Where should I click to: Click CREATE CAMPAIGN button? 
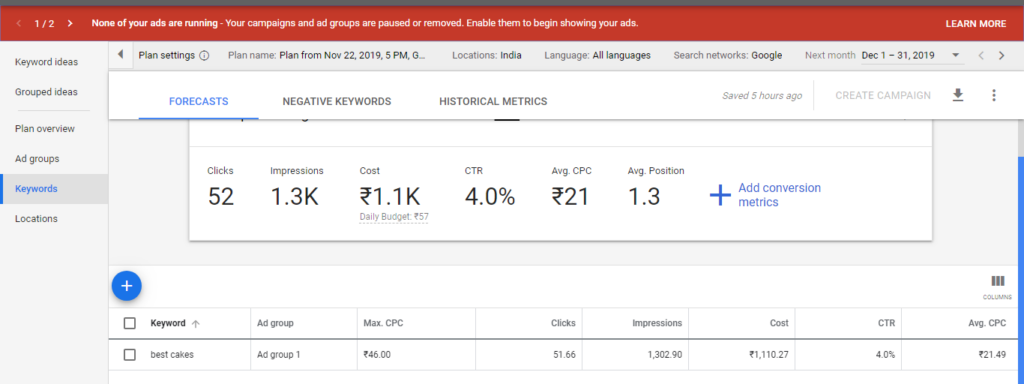click(883, 95)
